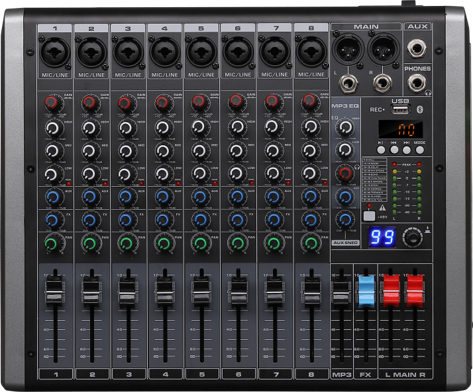Click the blue FX fader
473x392 pixels.
coord(366,291)
